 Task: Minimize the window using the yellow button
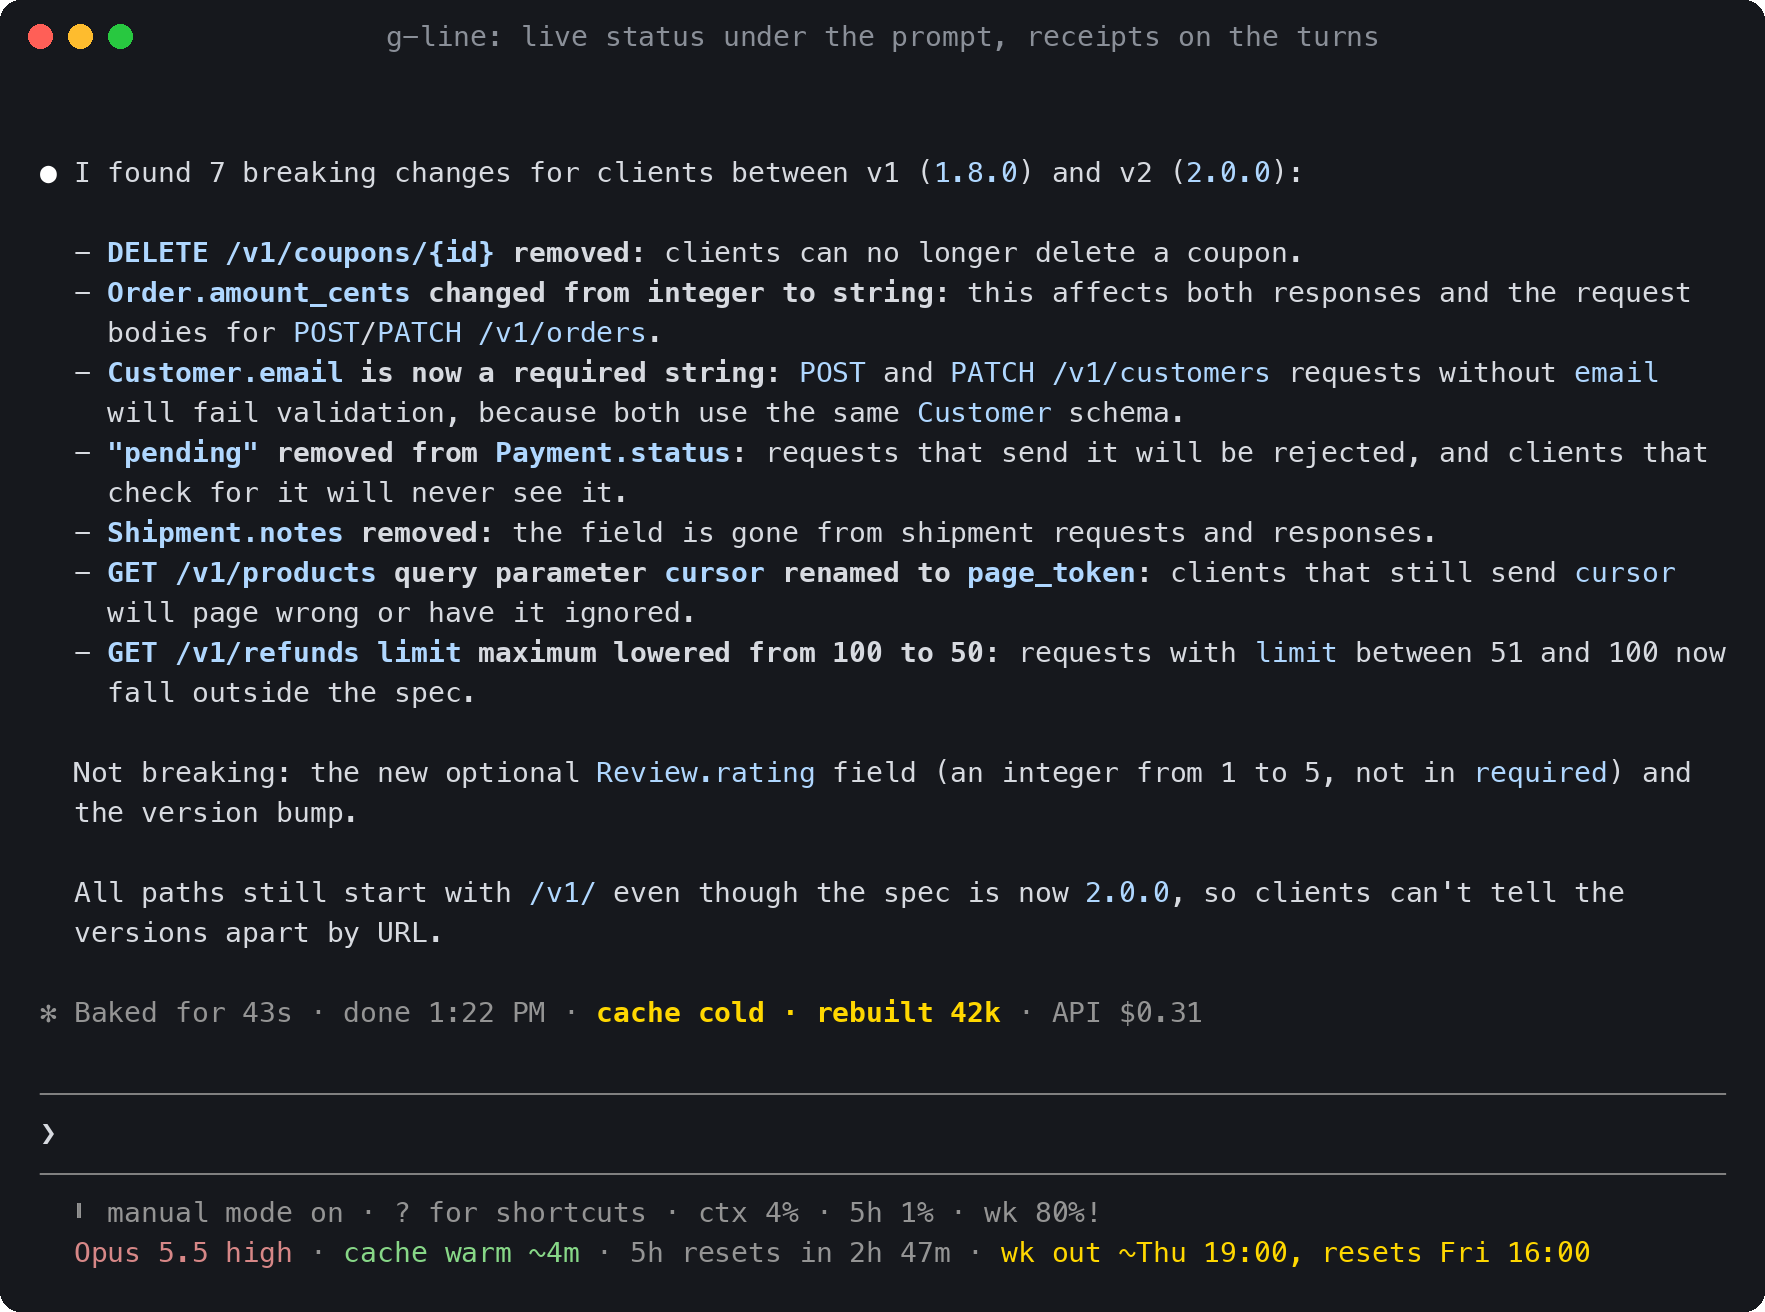[x=81, y=37]
